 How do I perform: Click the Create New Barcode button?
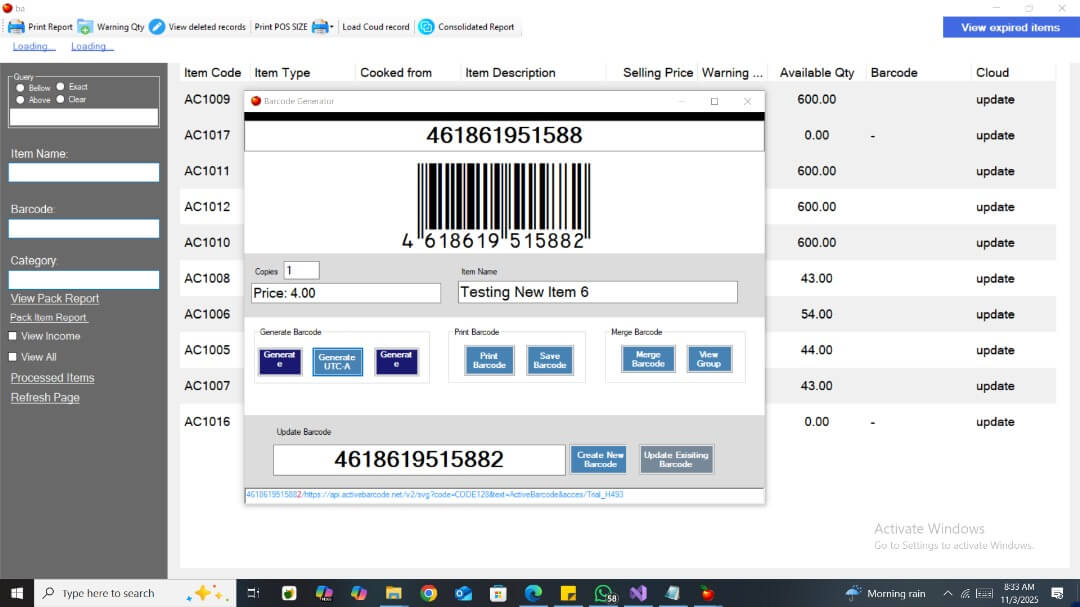pos(600,460)
